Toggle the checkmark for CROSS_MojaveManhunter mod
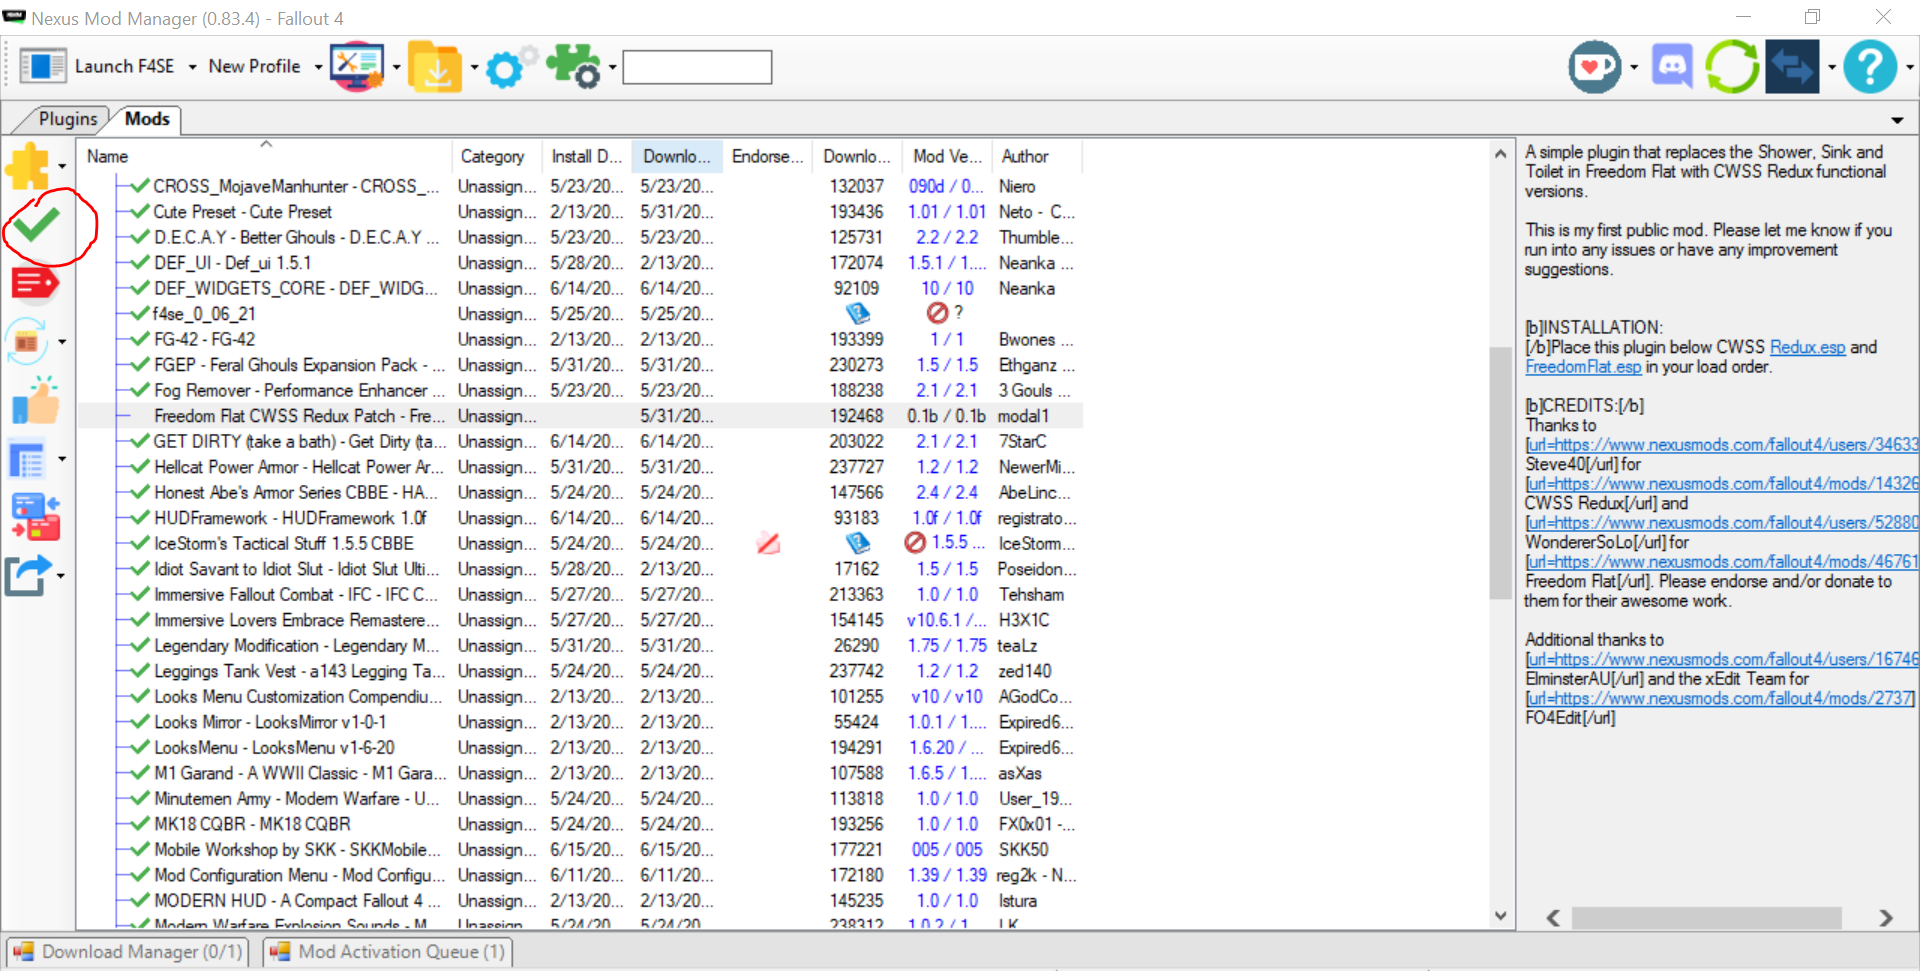The height and width of the screenshot is (971, 1920). click(x=140, y=186)
